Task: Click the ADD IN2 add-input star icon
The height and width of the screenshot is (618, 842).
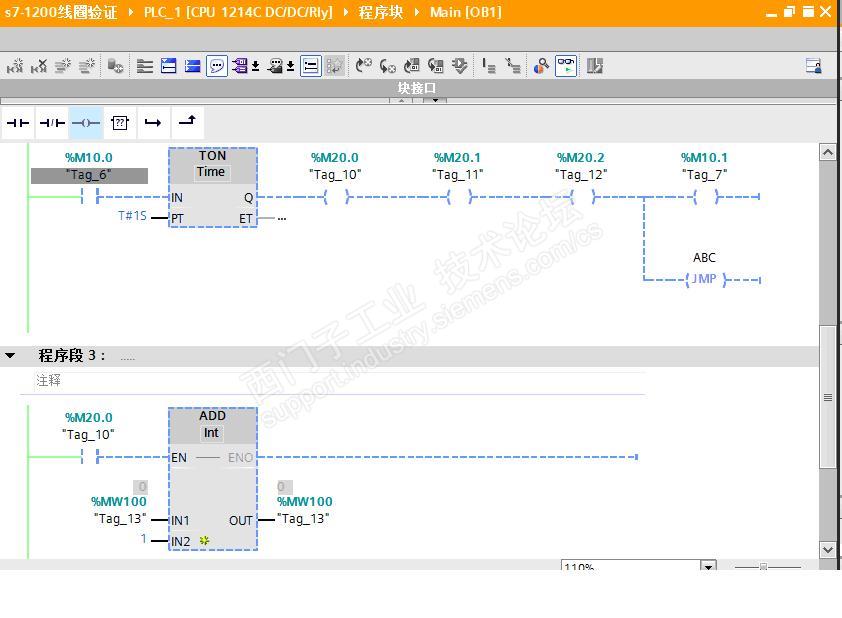Action: [204, 541]
